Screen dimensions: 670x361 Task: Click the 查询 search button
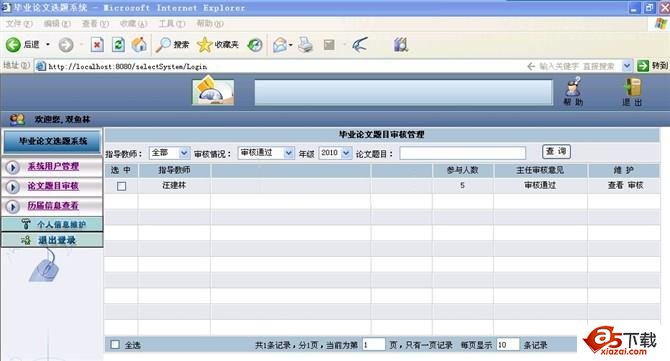tap(556, 151)
